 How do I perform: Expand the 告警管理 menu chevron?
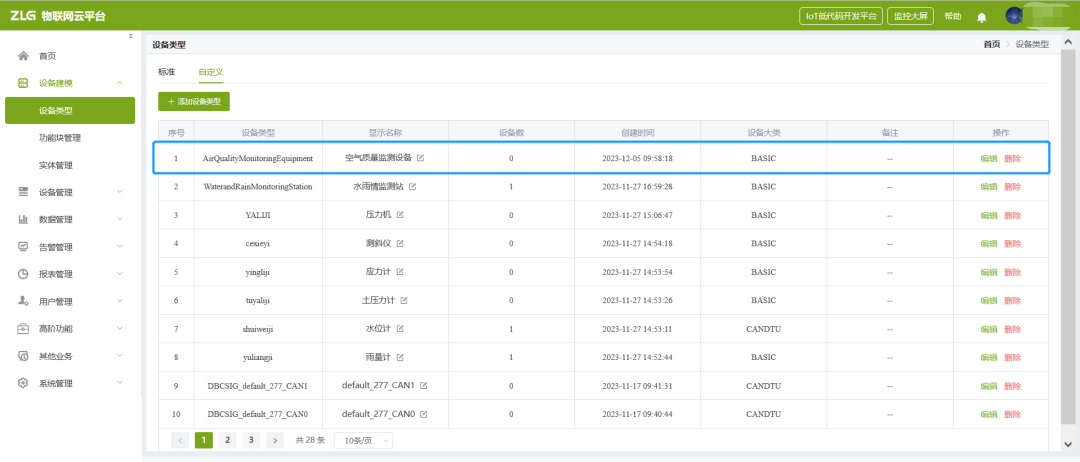[x=120, y=246]
